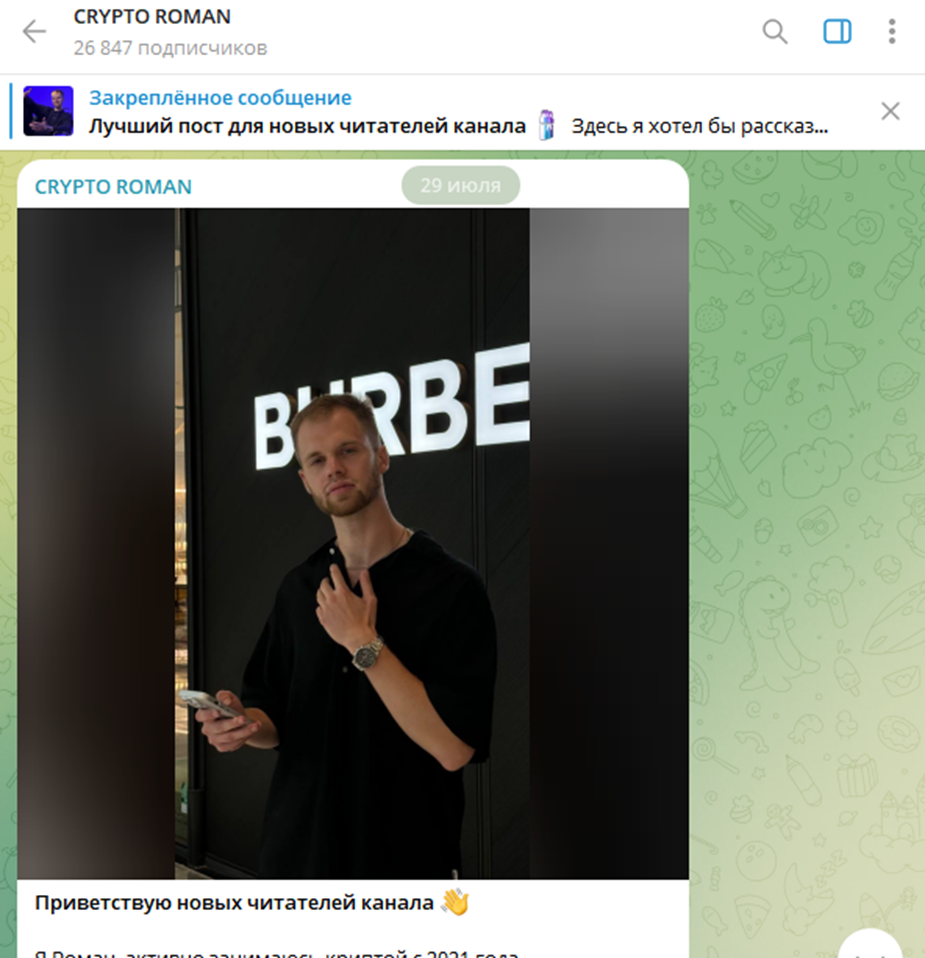Viewport: 925px width, 958px height.
Task: Click the 26 847 подписчиков subscriber count
Action: (x=170, y=48)
